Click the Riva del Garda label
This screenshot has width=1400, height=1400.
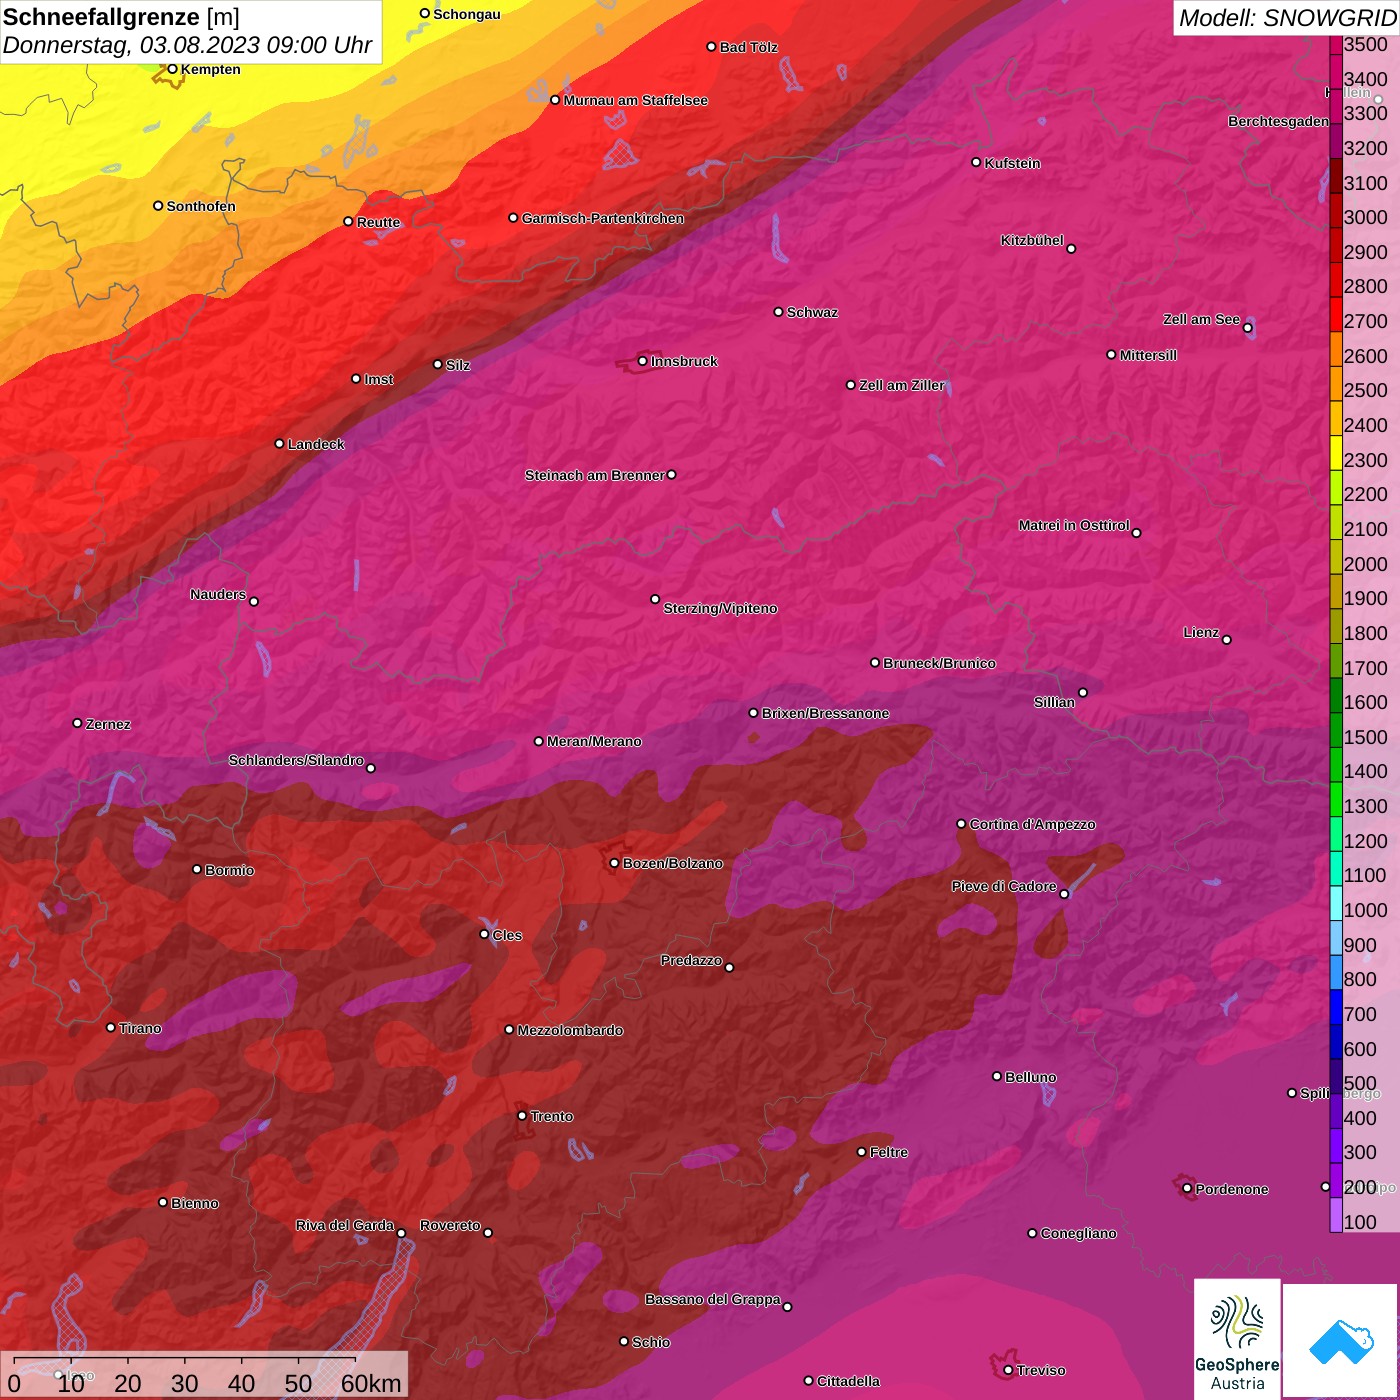tap(345, 1225)
